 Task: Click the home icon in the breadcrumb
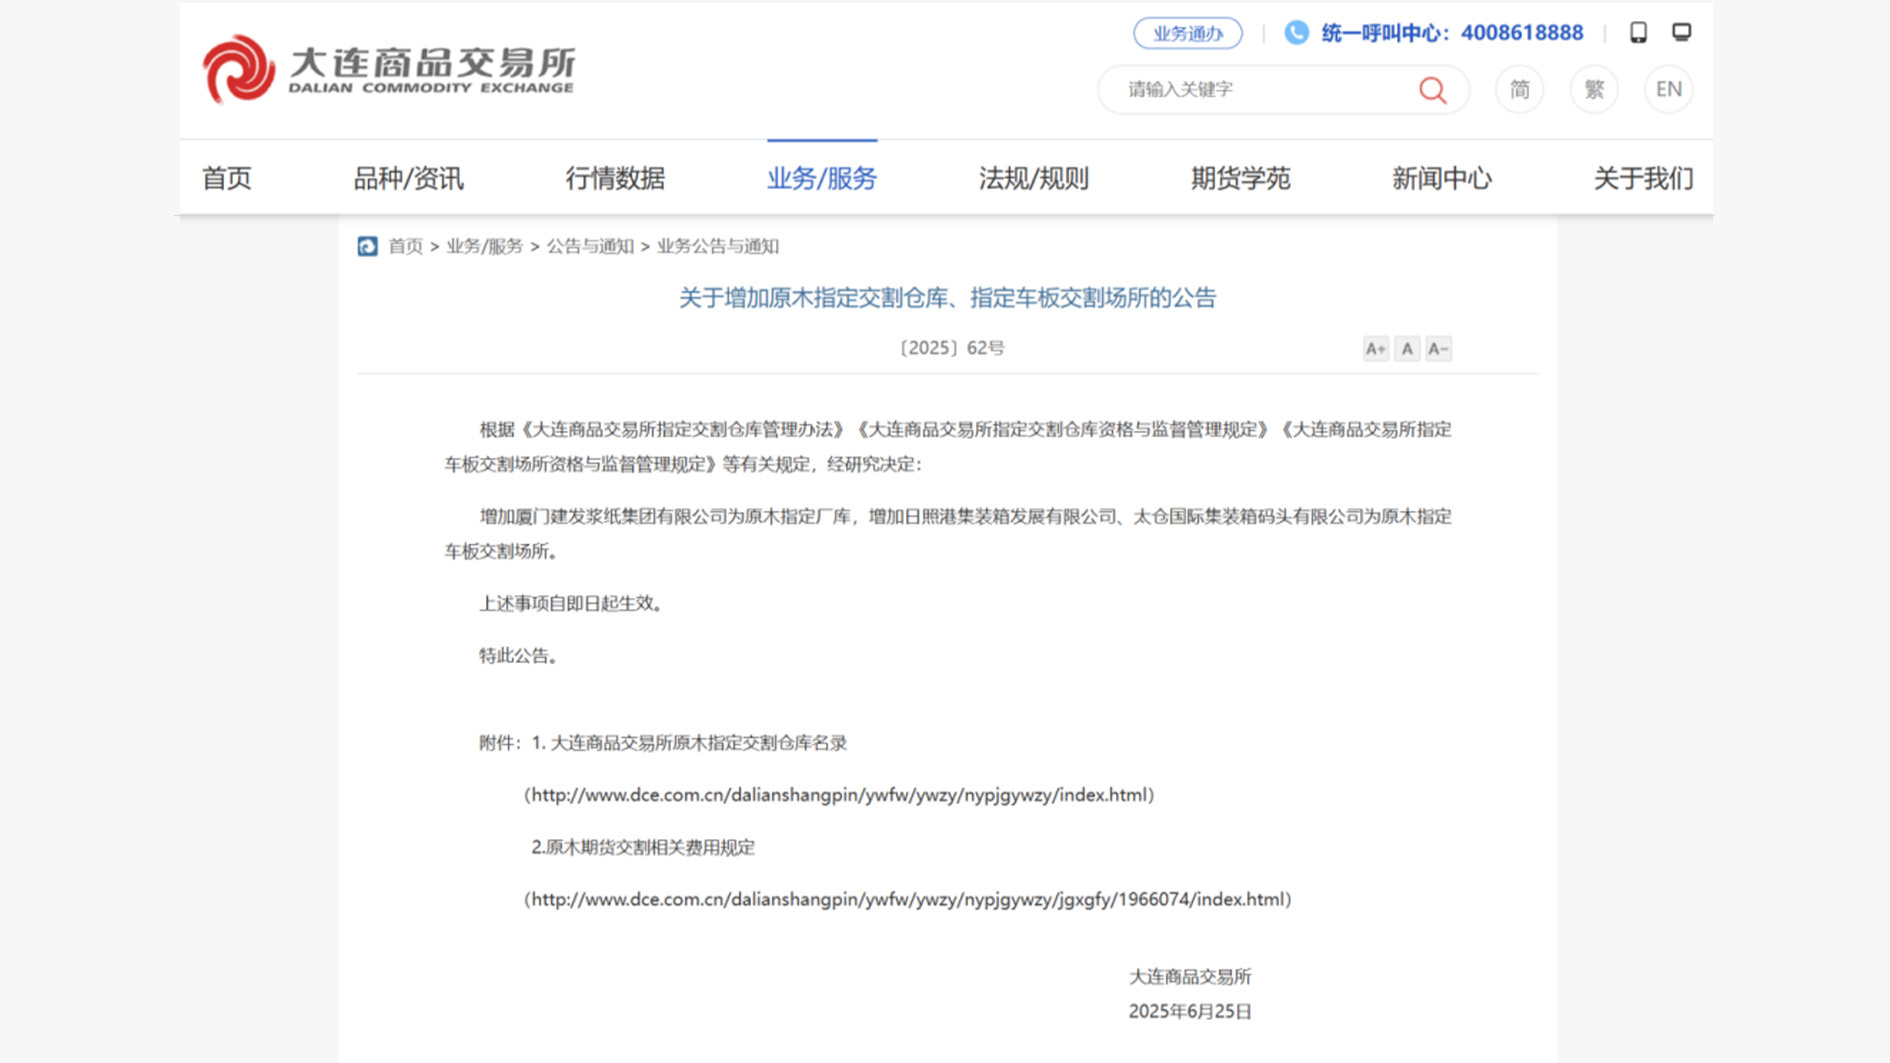click(x=368, y=246)
